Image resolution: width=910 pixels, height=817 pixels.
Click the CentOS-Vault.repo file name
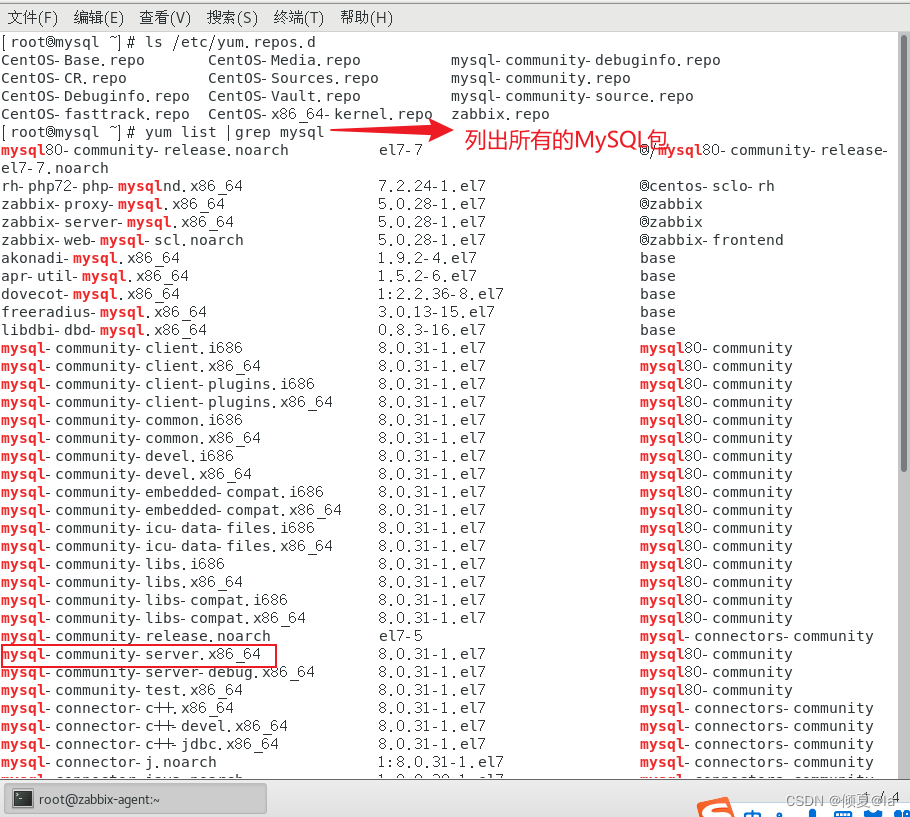coord(284,96)
